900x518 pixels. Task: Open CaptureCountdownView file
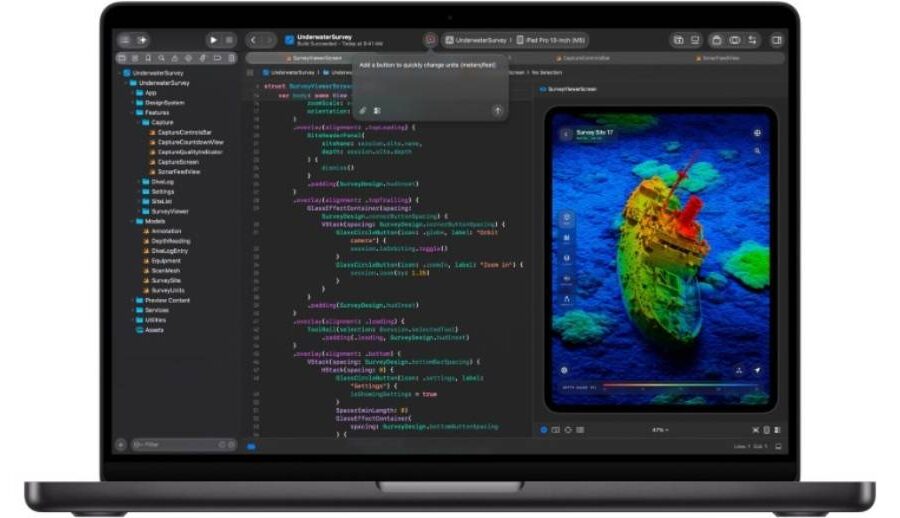186,142
